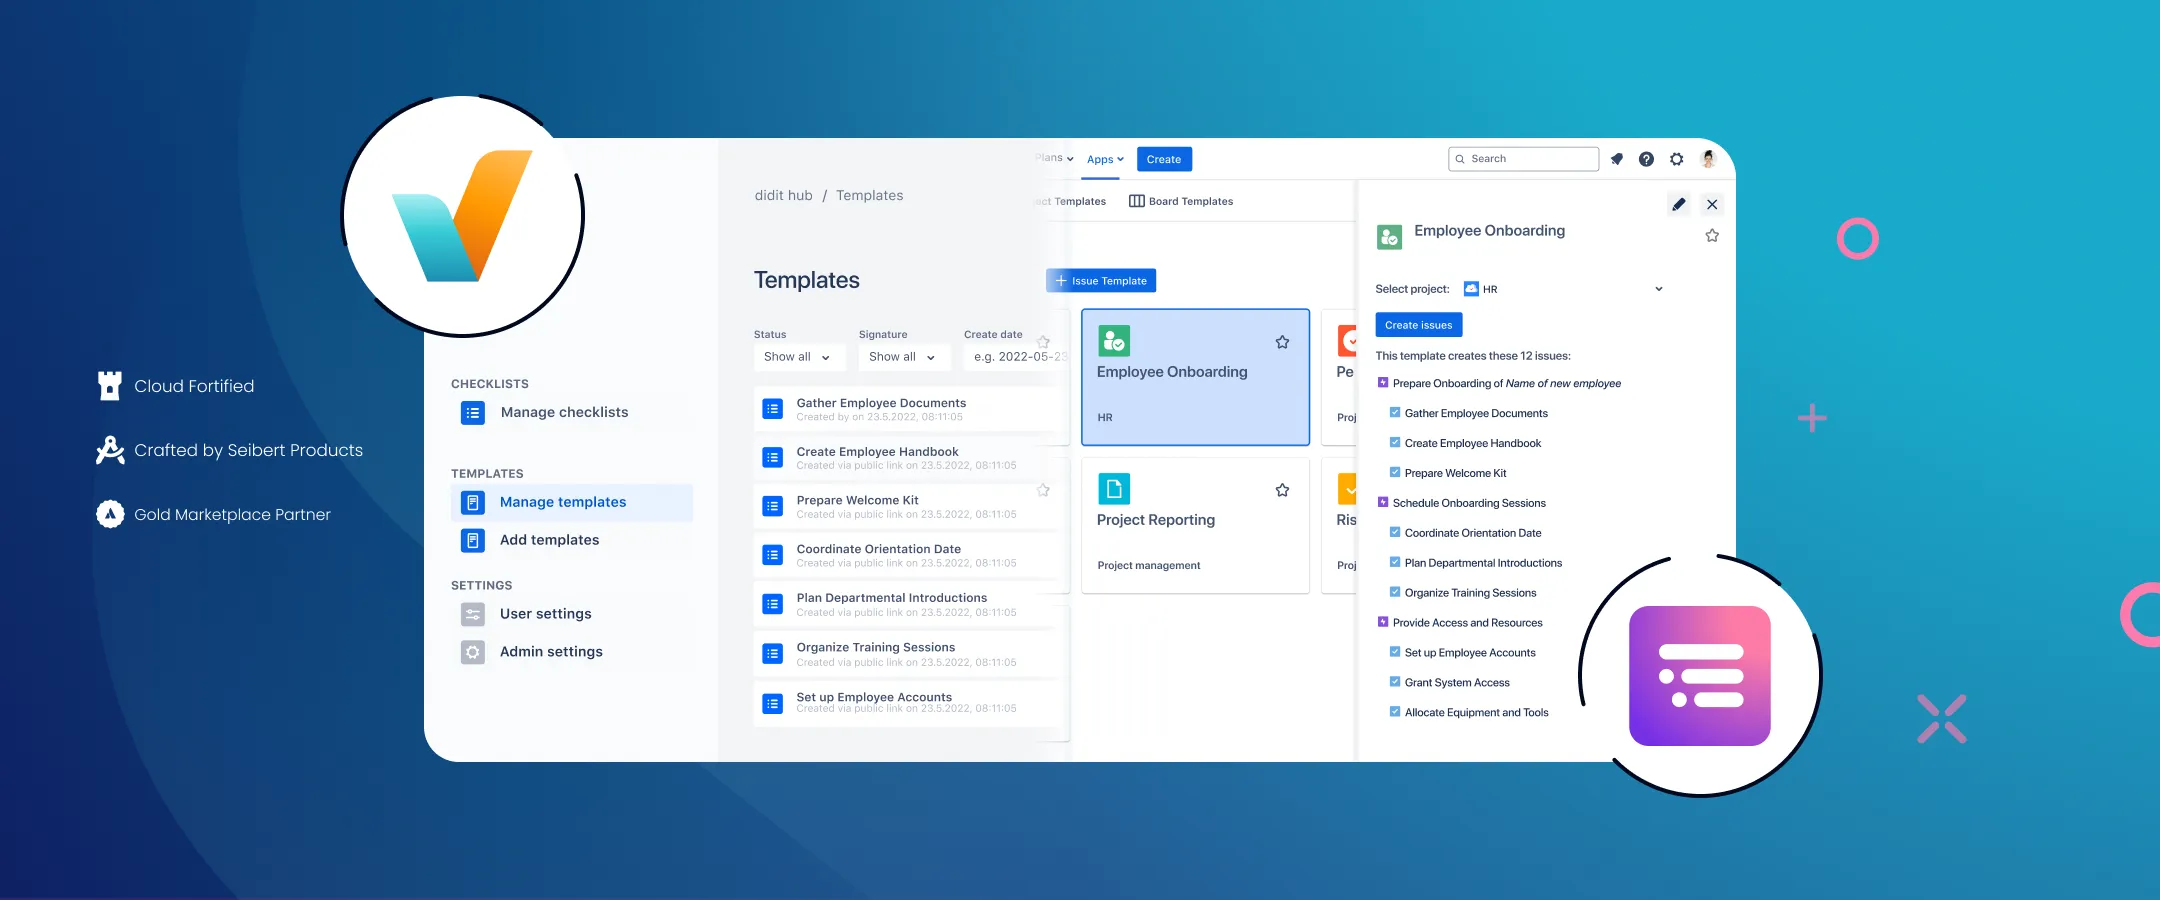Close the Employee Onboarding side panel

(1712, 204)
